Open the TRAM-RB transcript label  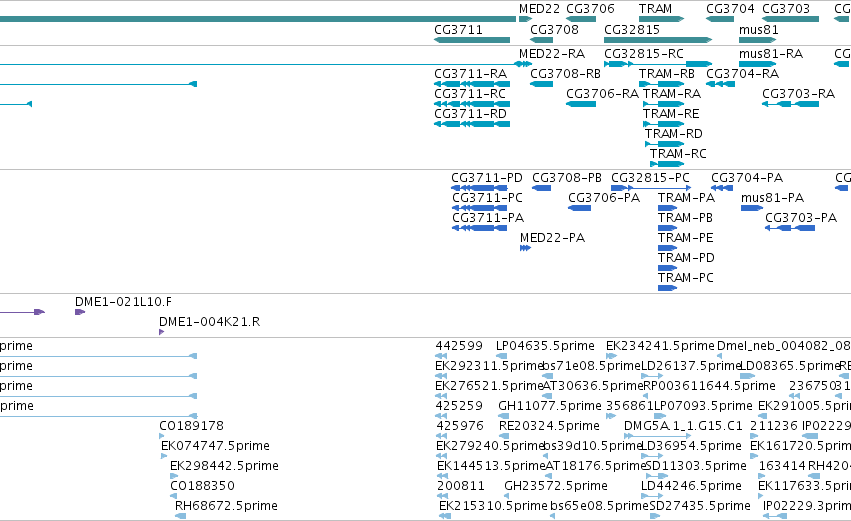(x=666, y=73)
